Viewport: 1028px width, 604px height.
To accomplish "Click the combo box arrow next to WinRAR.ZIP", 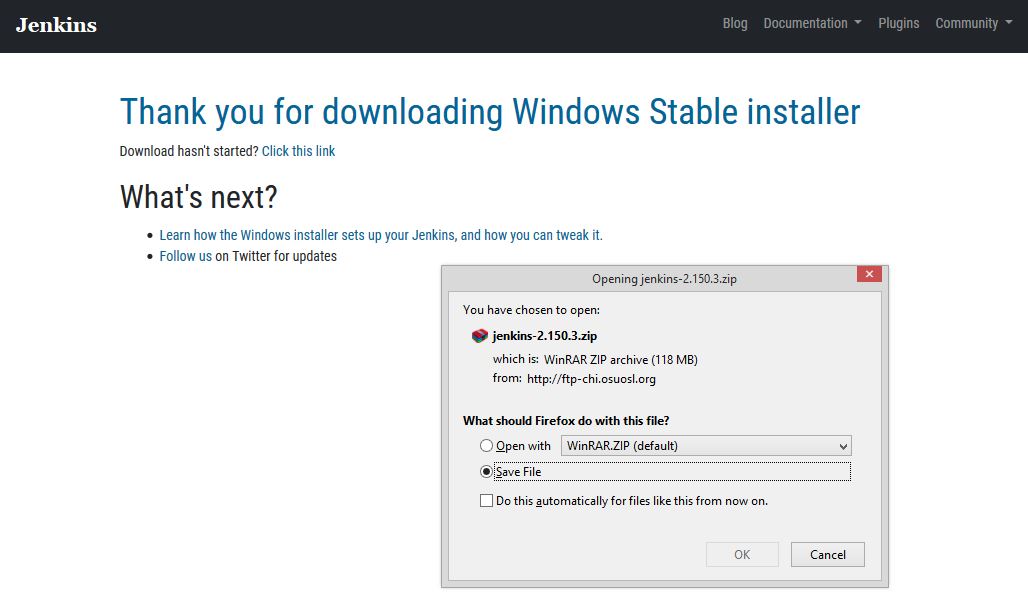I will (843, 445).
